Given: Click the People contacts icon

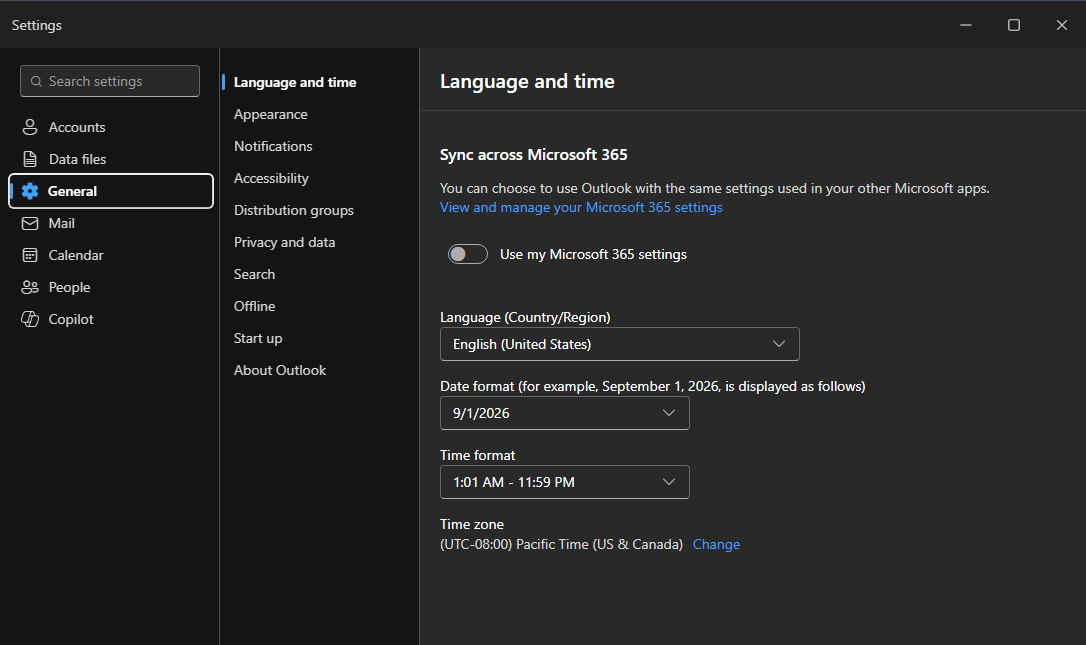Looking at the screenshot, I should [30, 287].
